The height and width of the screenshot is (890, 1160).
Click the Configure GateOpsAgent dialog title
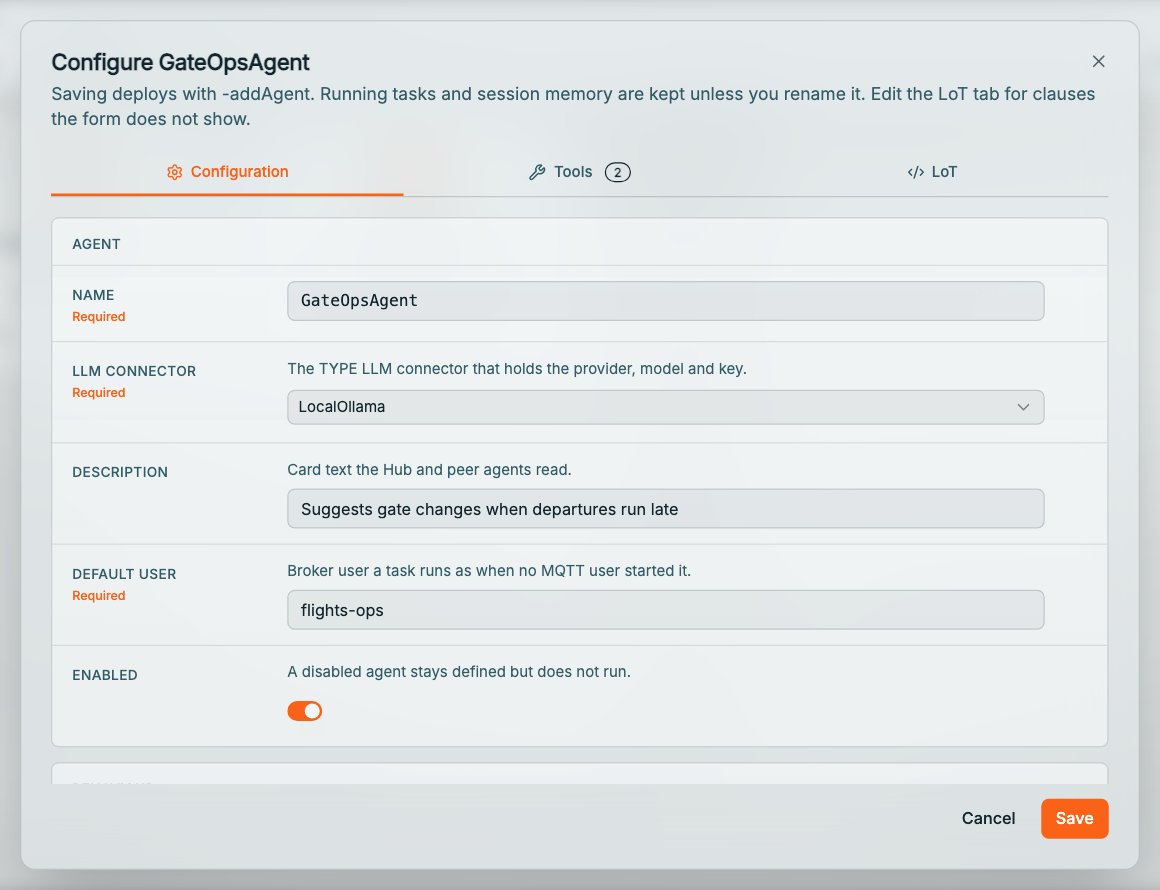tap(181, 62)
